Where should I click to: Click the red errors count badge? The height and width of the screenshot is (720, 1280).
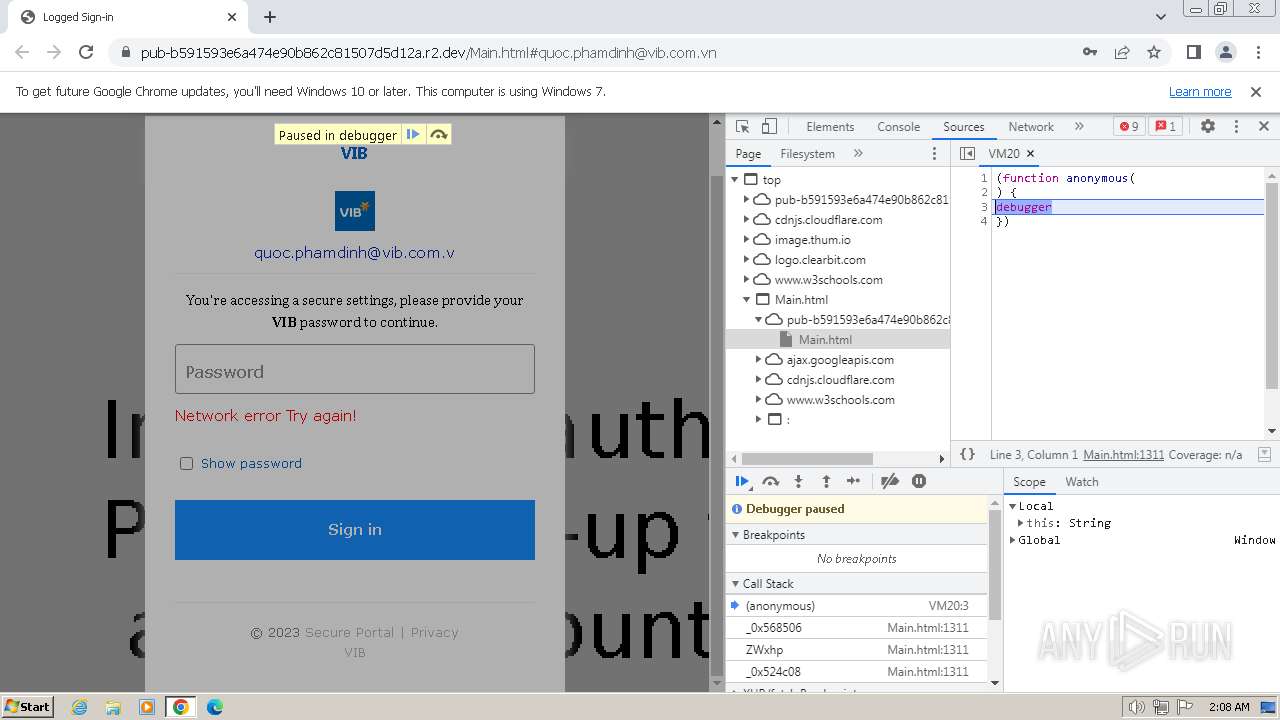pos(1129,126)
